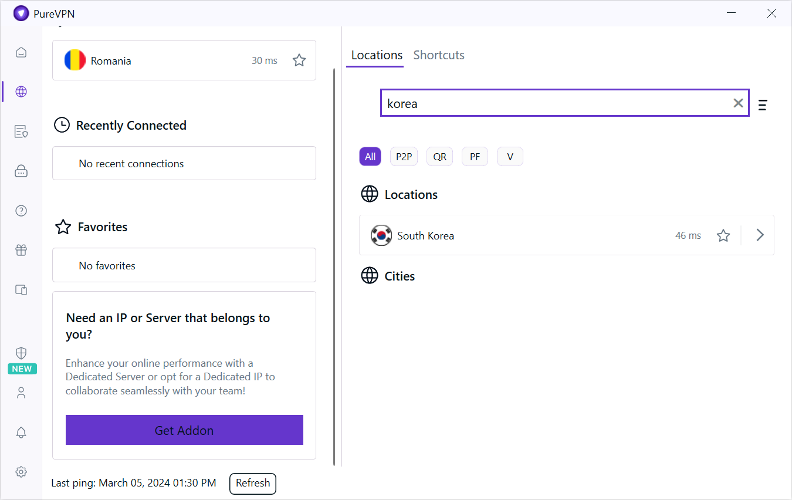Image resolution: width=792 pixels, height=500 pixels.
Task: Switch to the Shortcuts tab
Action: coord(439,55)
